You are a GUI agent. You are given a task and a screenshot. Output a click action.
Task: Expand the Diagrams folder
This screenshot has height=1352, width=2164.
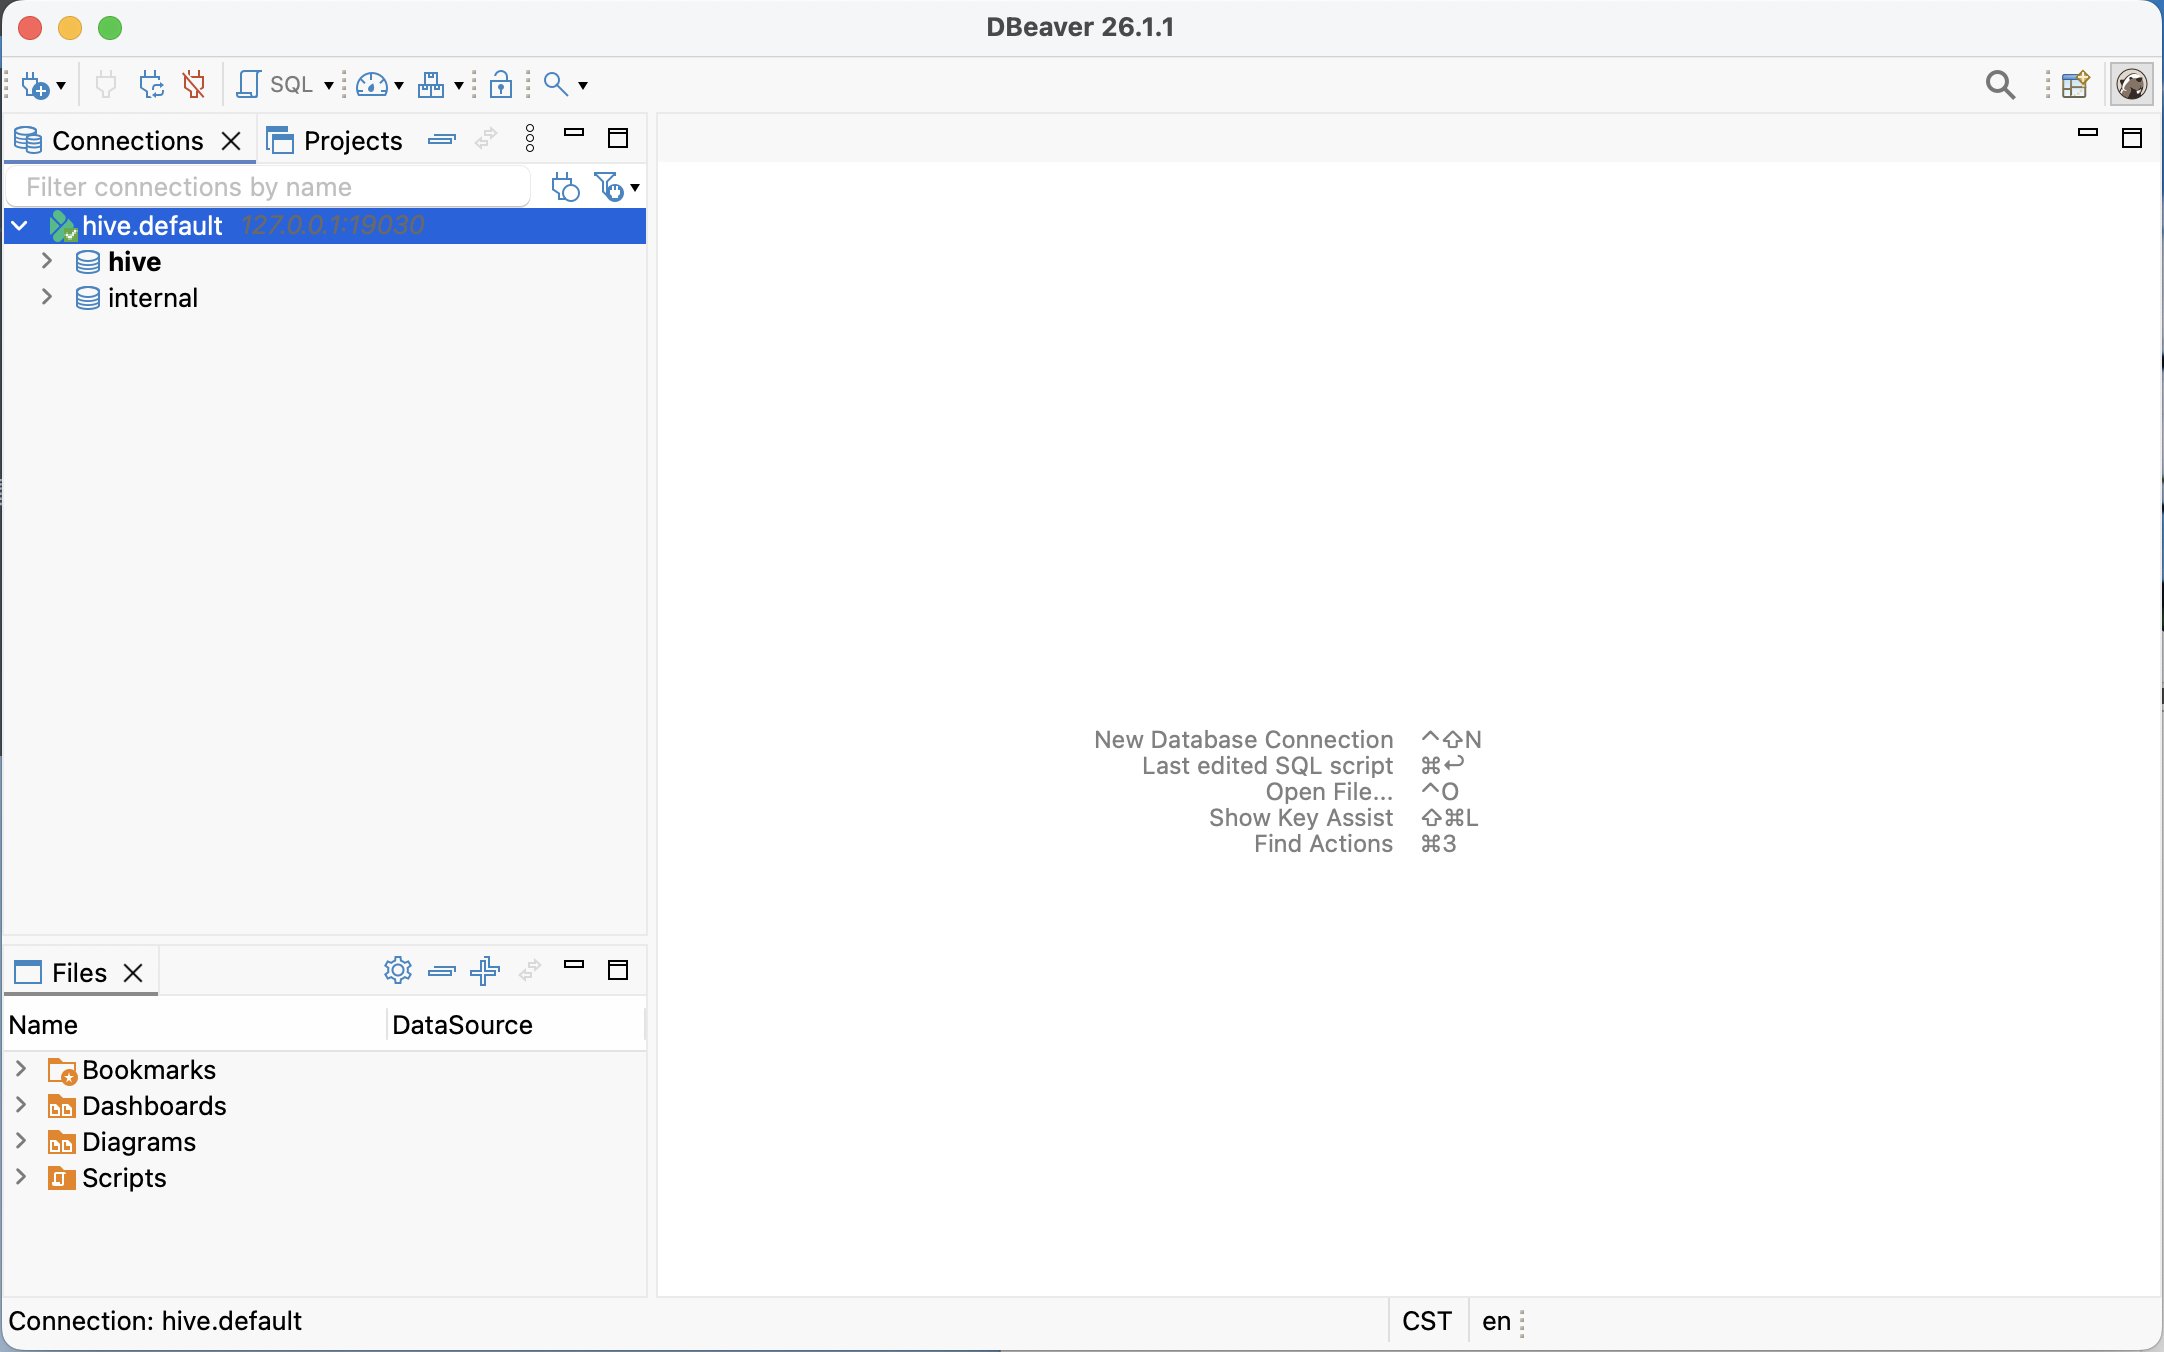[x=20, y=1141]
